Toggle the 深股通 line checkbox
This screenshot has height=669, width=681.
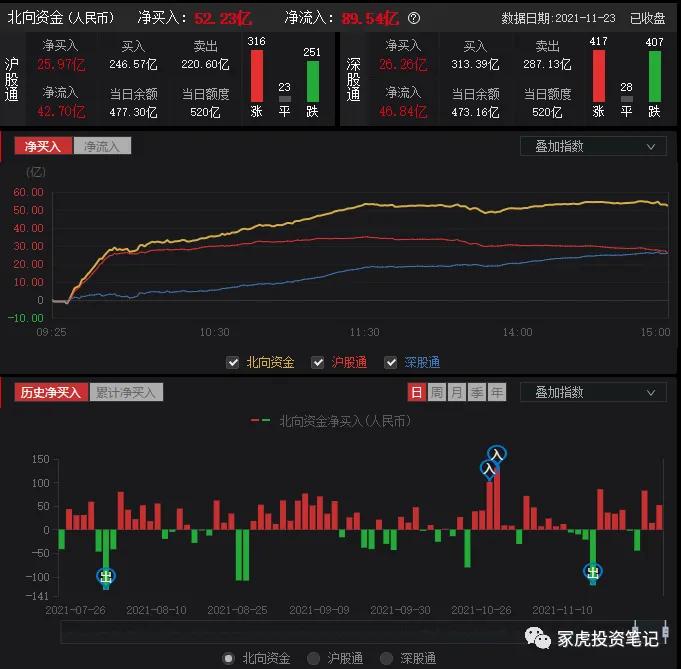pos(391,362)
